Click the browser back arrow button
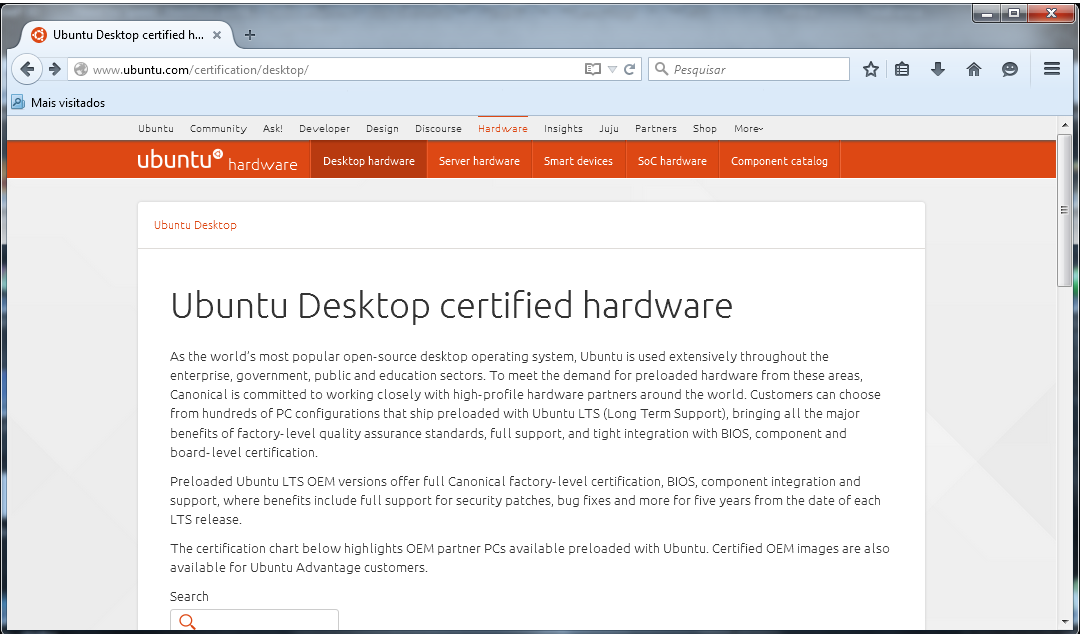1080x634 pixels. [x=27, y=69]
